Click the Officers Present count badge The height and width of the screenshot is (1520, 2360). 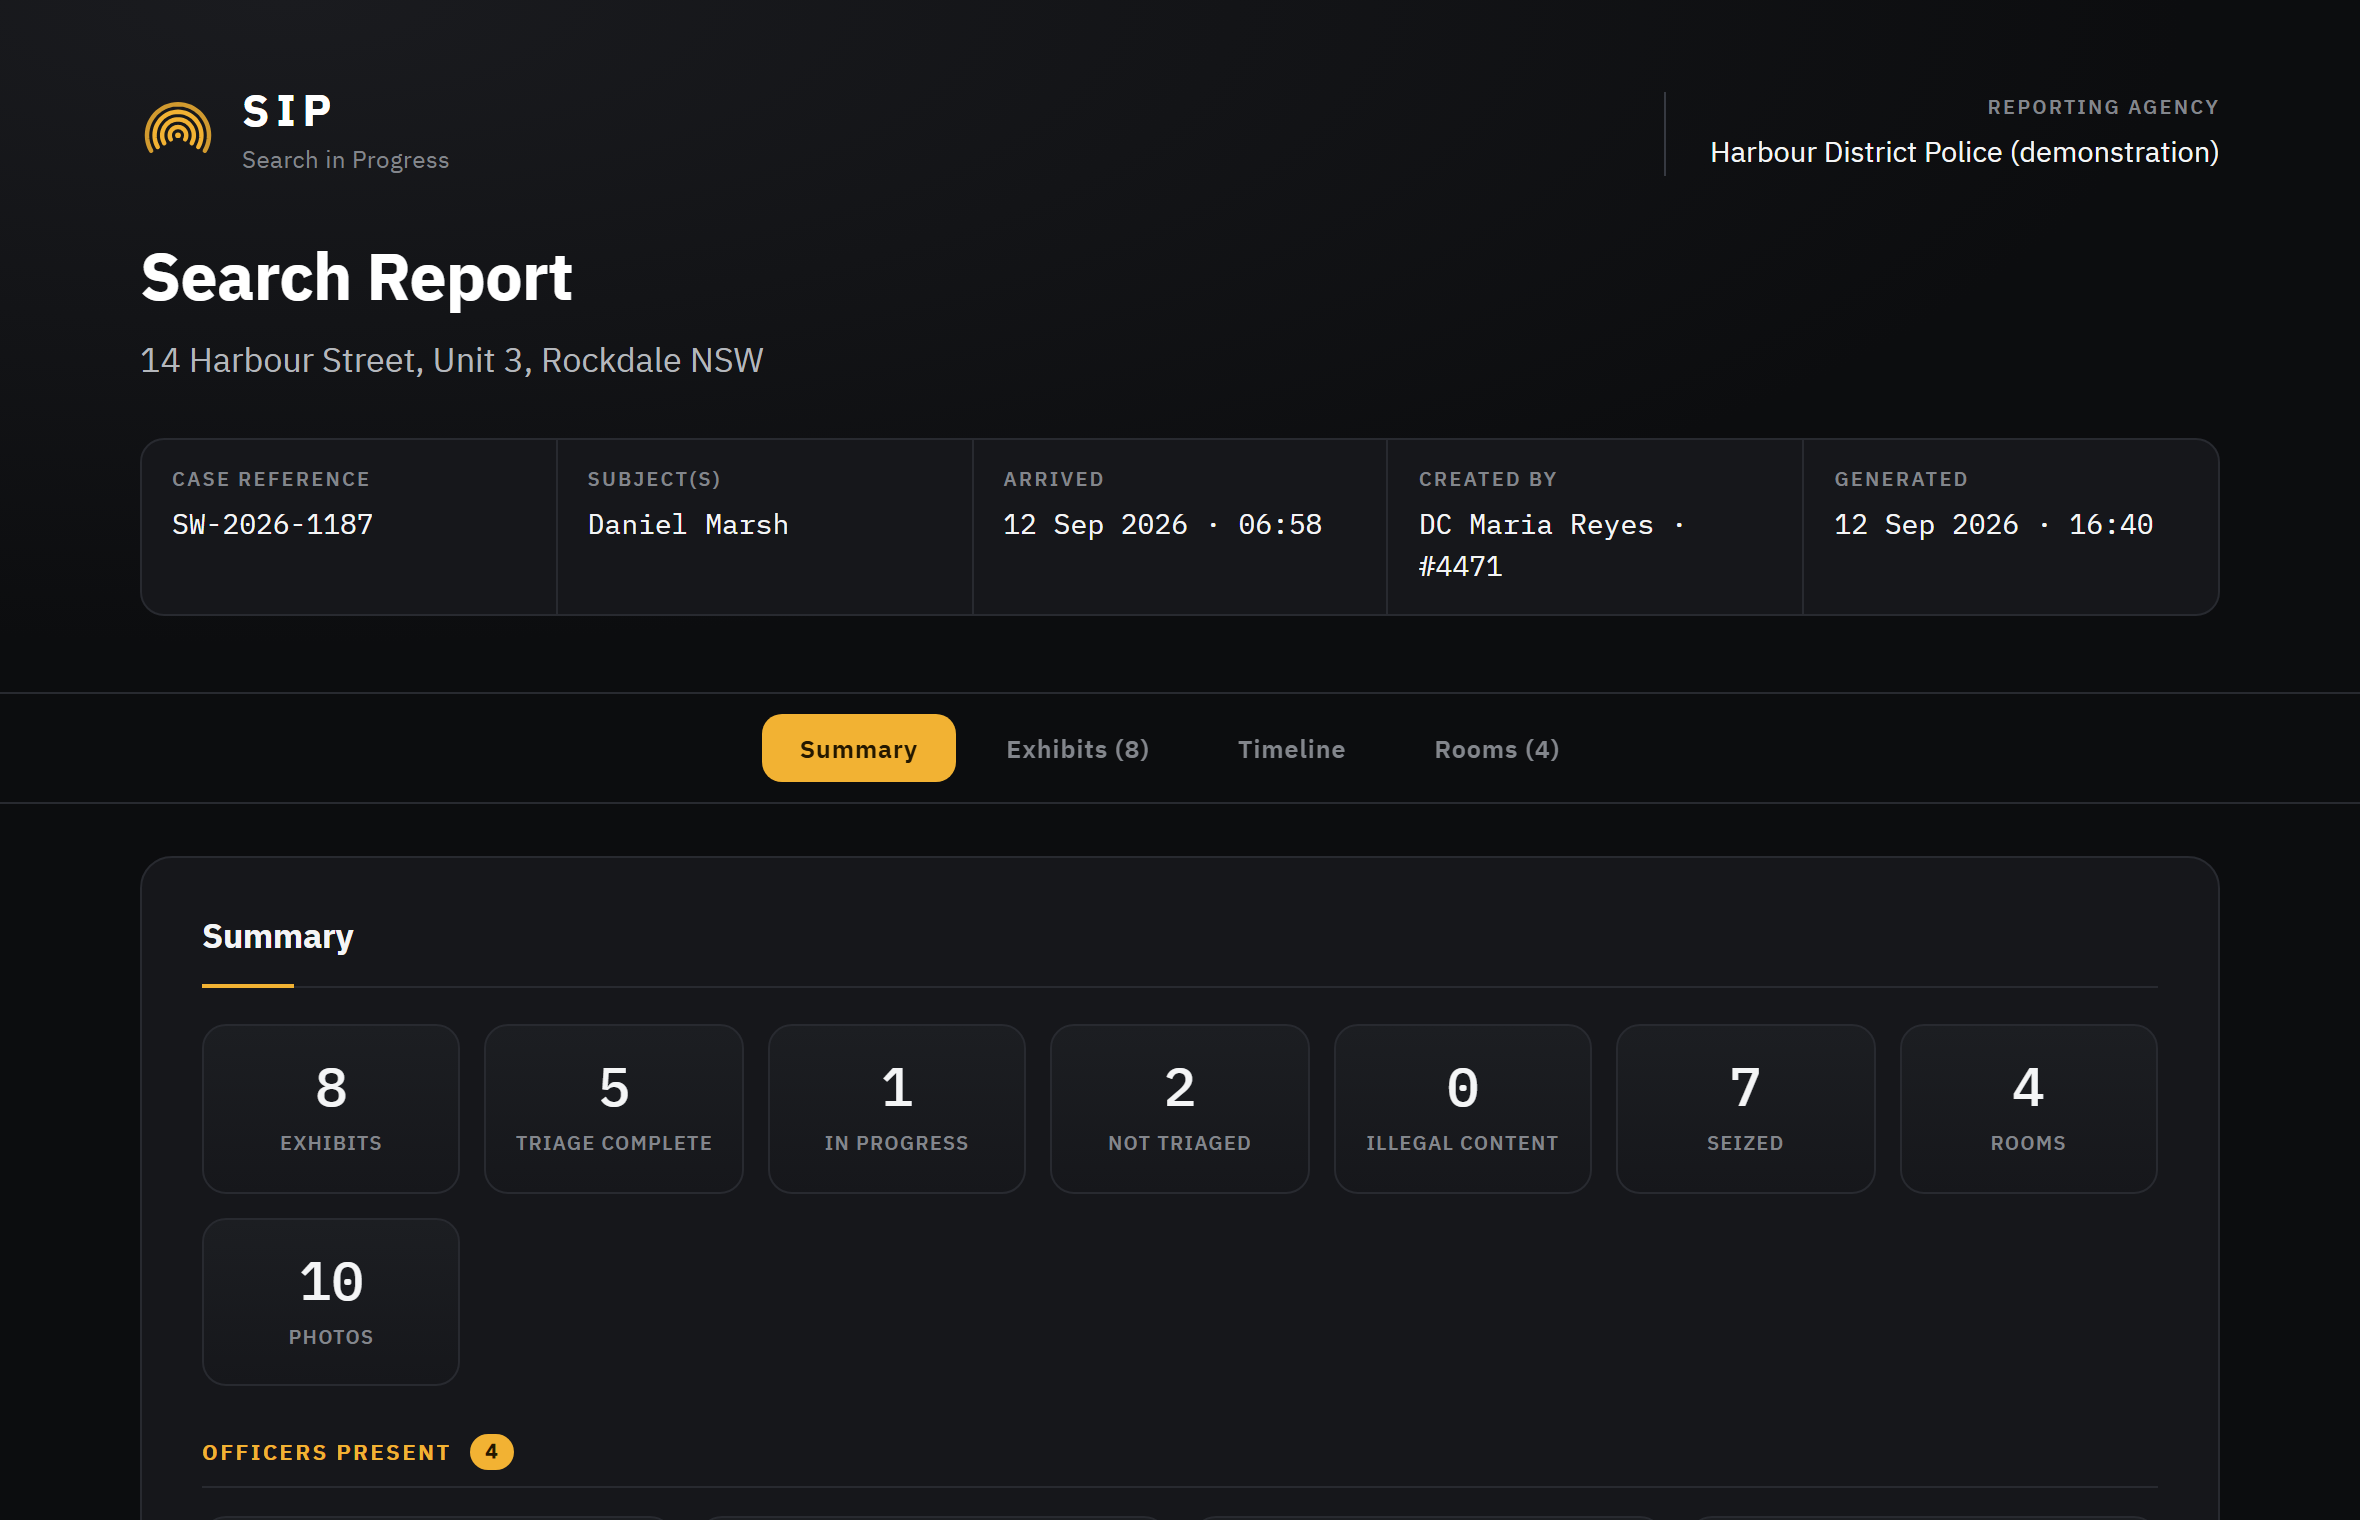point(491,1451)
